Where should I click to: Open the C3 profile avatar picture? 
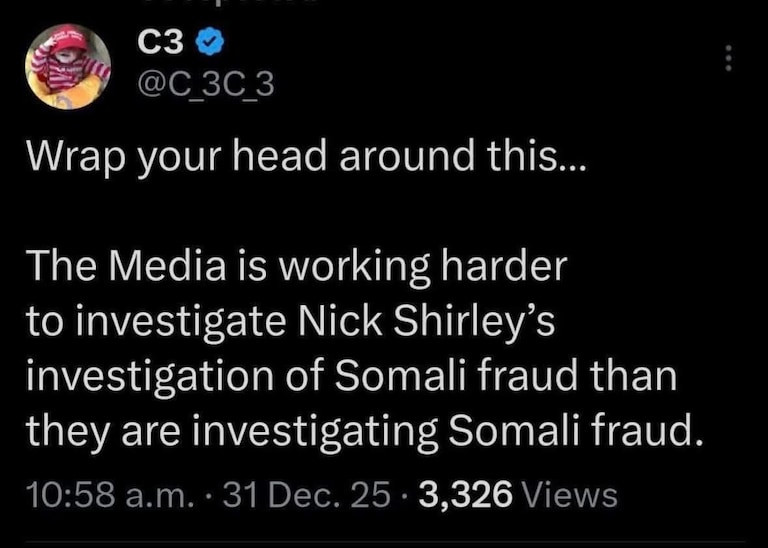point(68,65)
